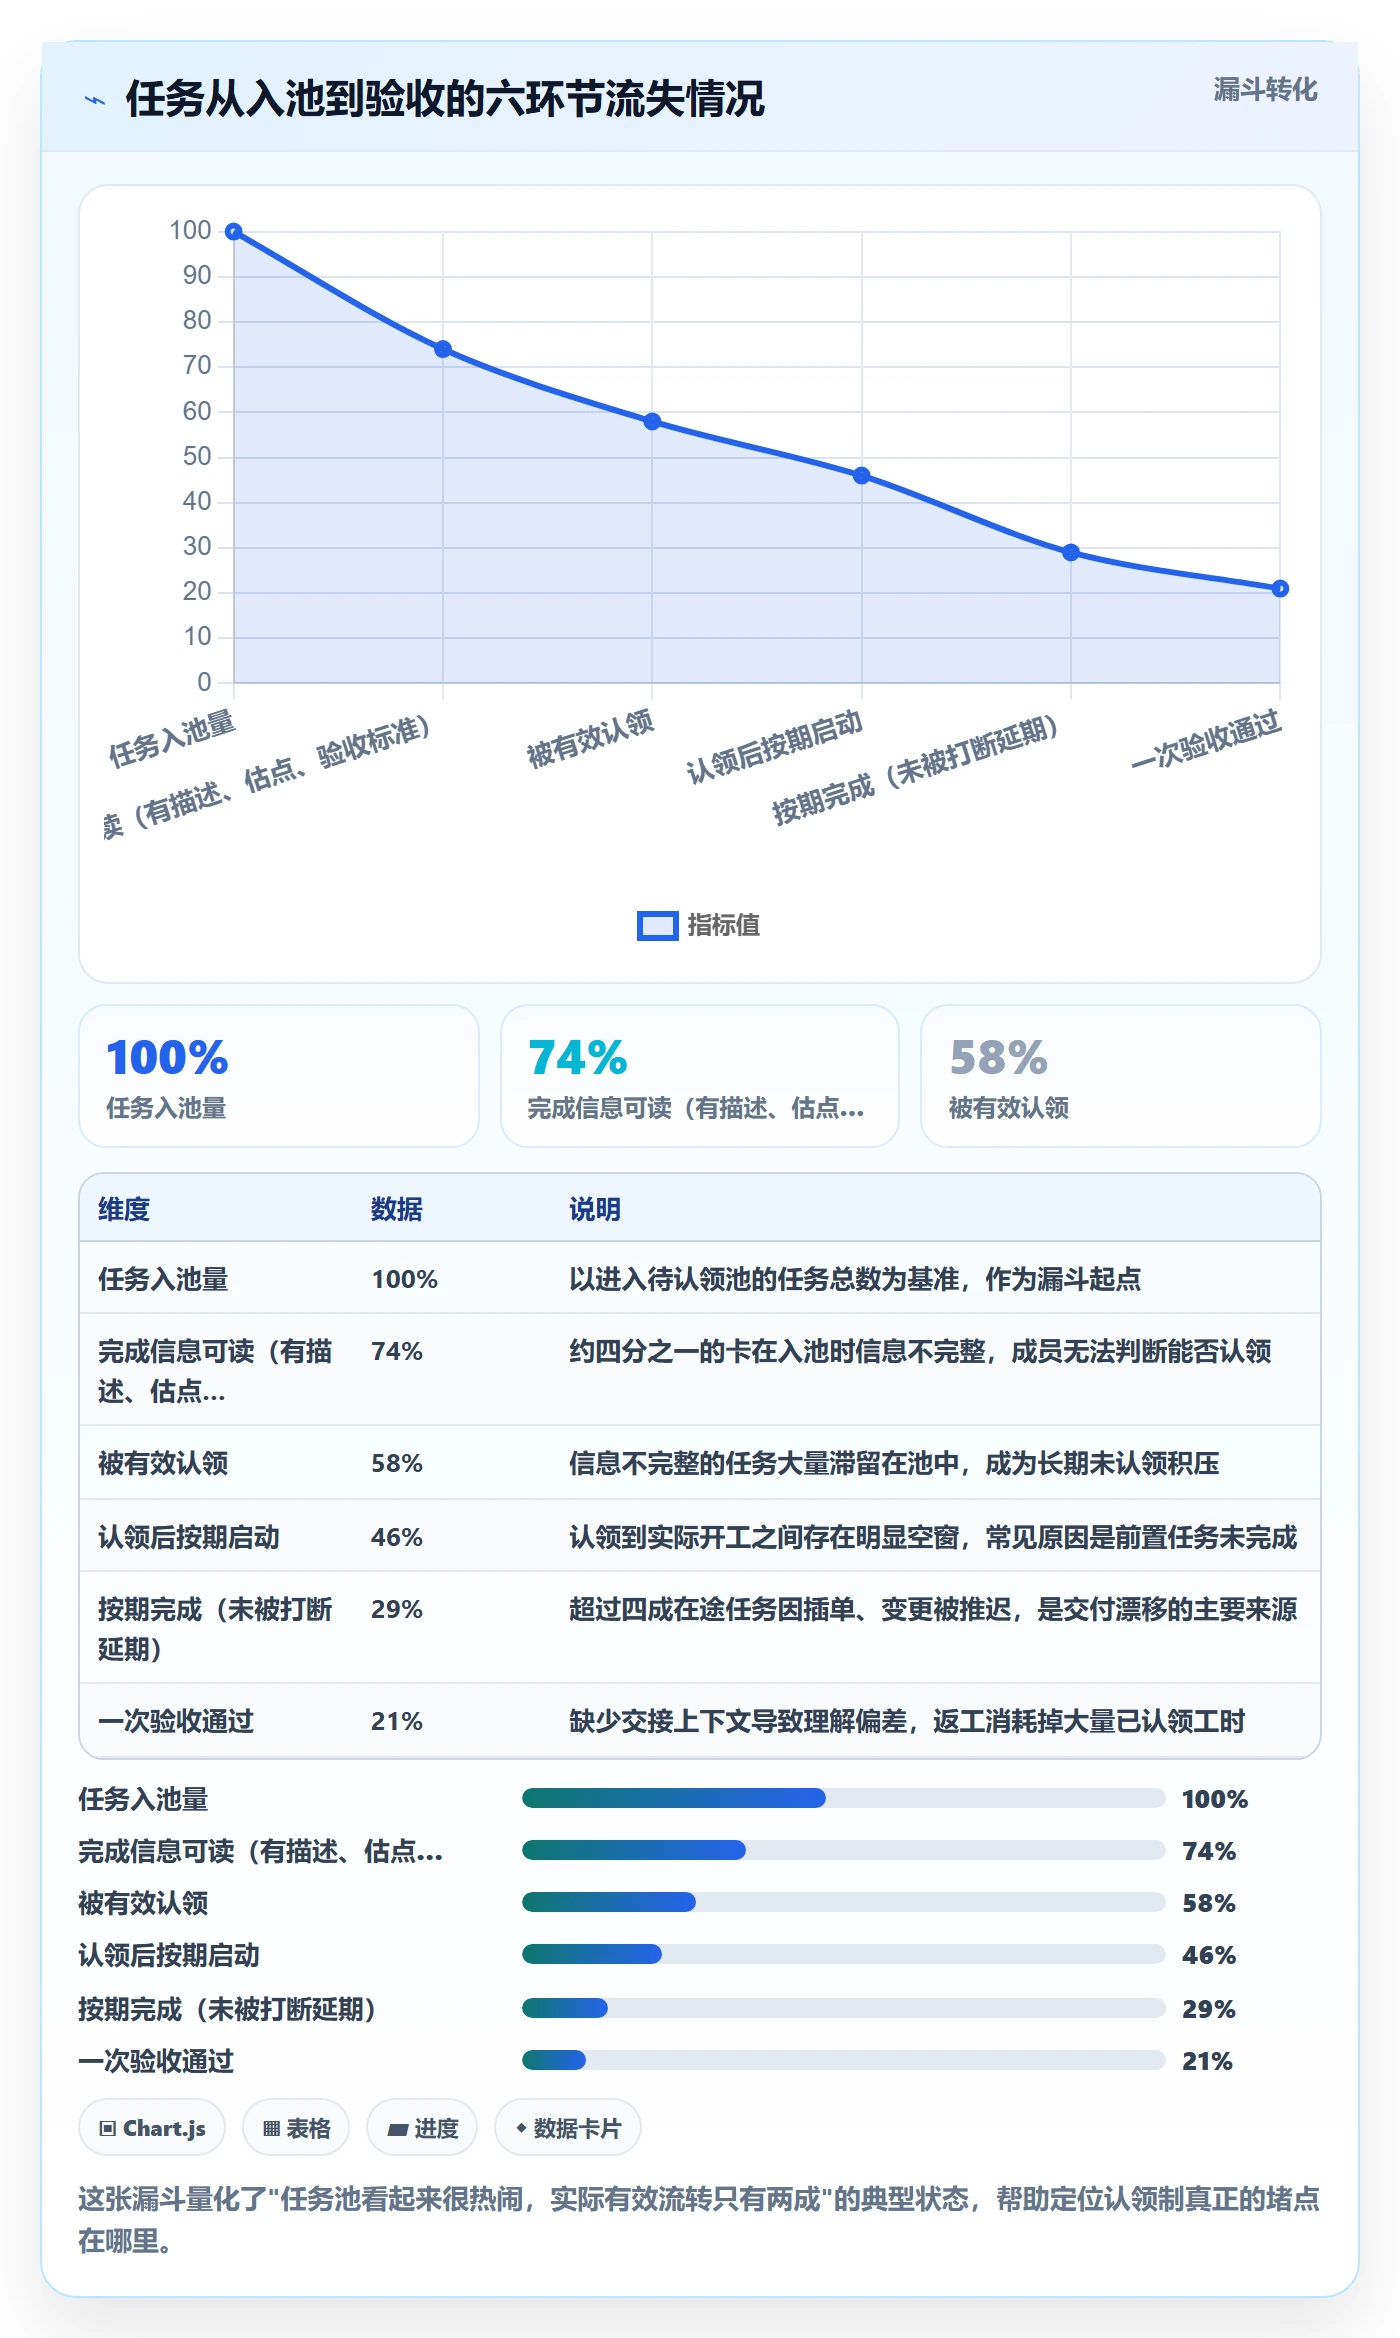Click the 数据卡片 tag chip

(x=568, y=2128)
